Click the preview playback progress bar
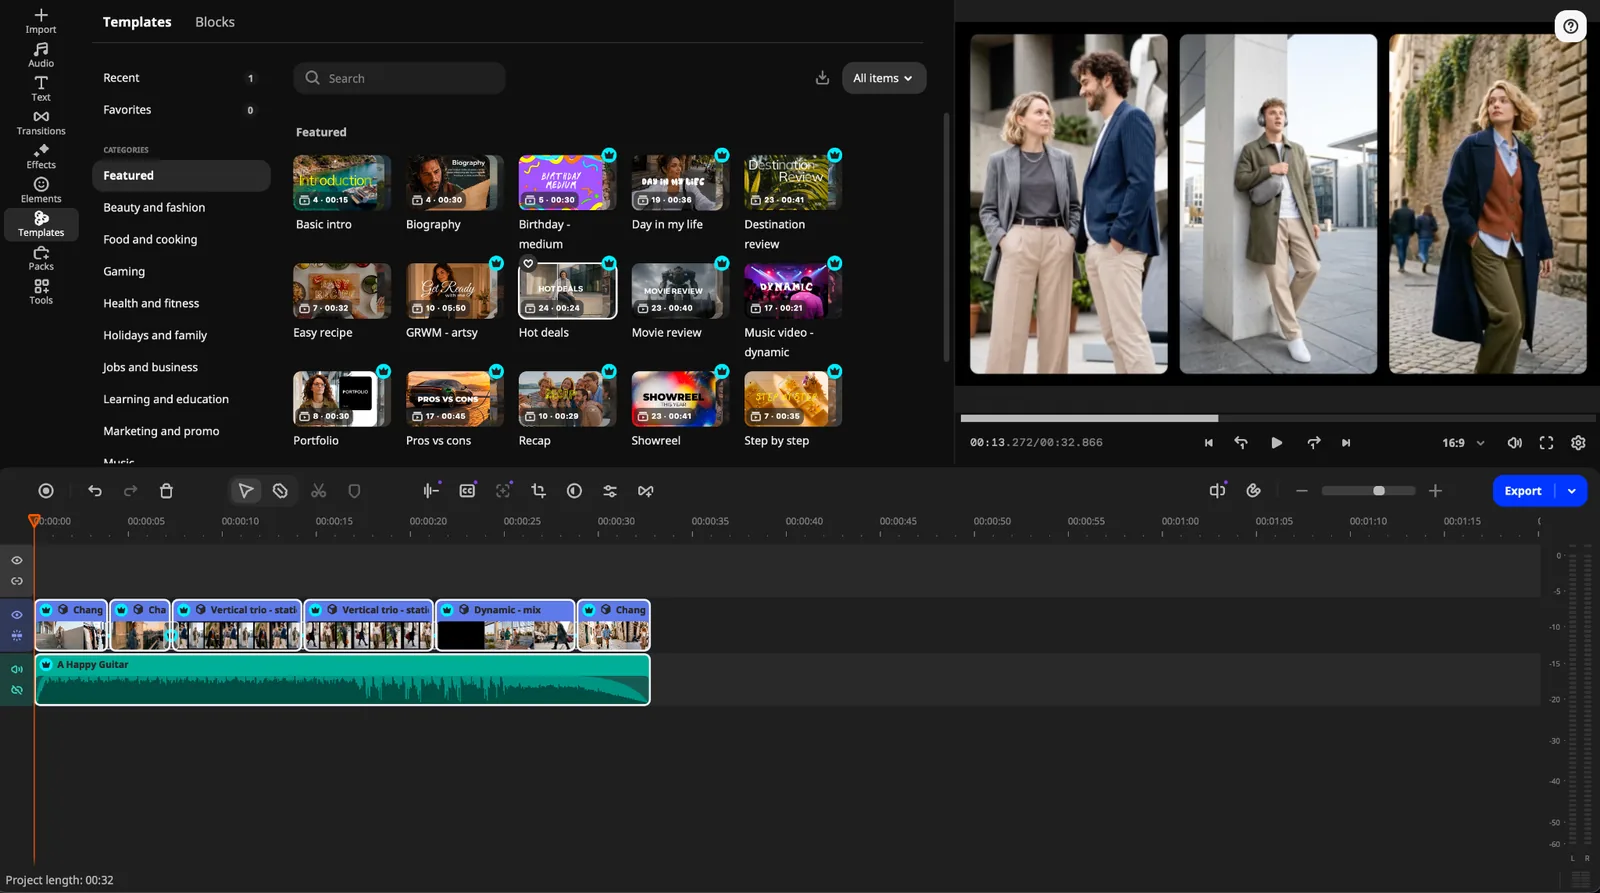Viewport: 1600px width, 893px height. [1277, 418]
